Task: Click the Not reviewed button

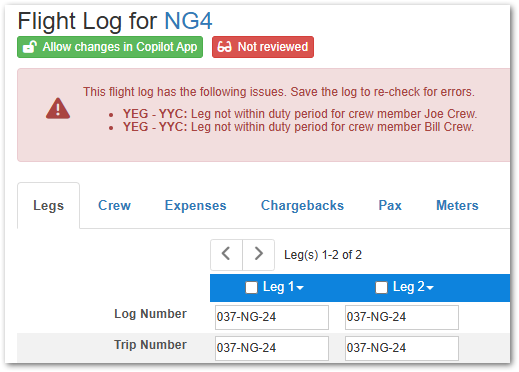Action: [263, 47]
